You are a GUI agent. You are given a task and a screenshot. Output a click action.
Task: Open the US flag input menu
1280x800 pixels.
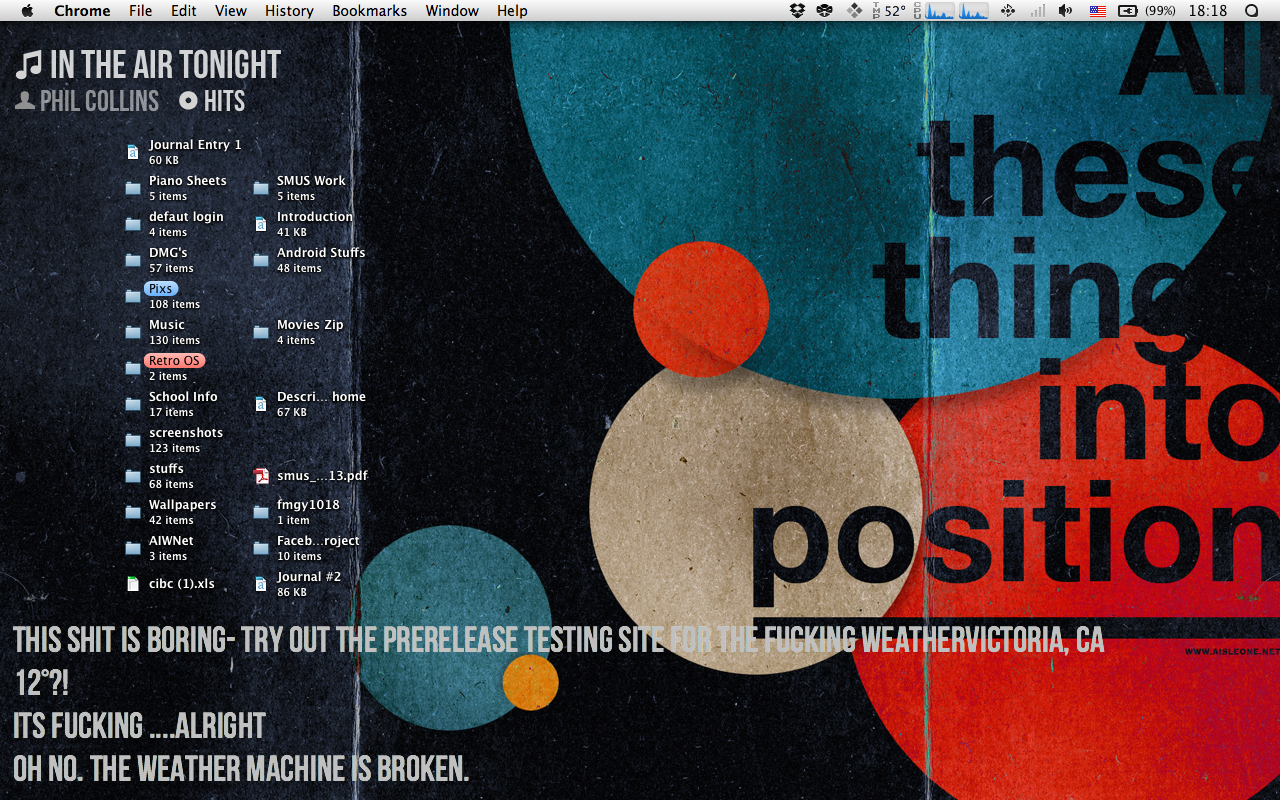coord(1098,11)
